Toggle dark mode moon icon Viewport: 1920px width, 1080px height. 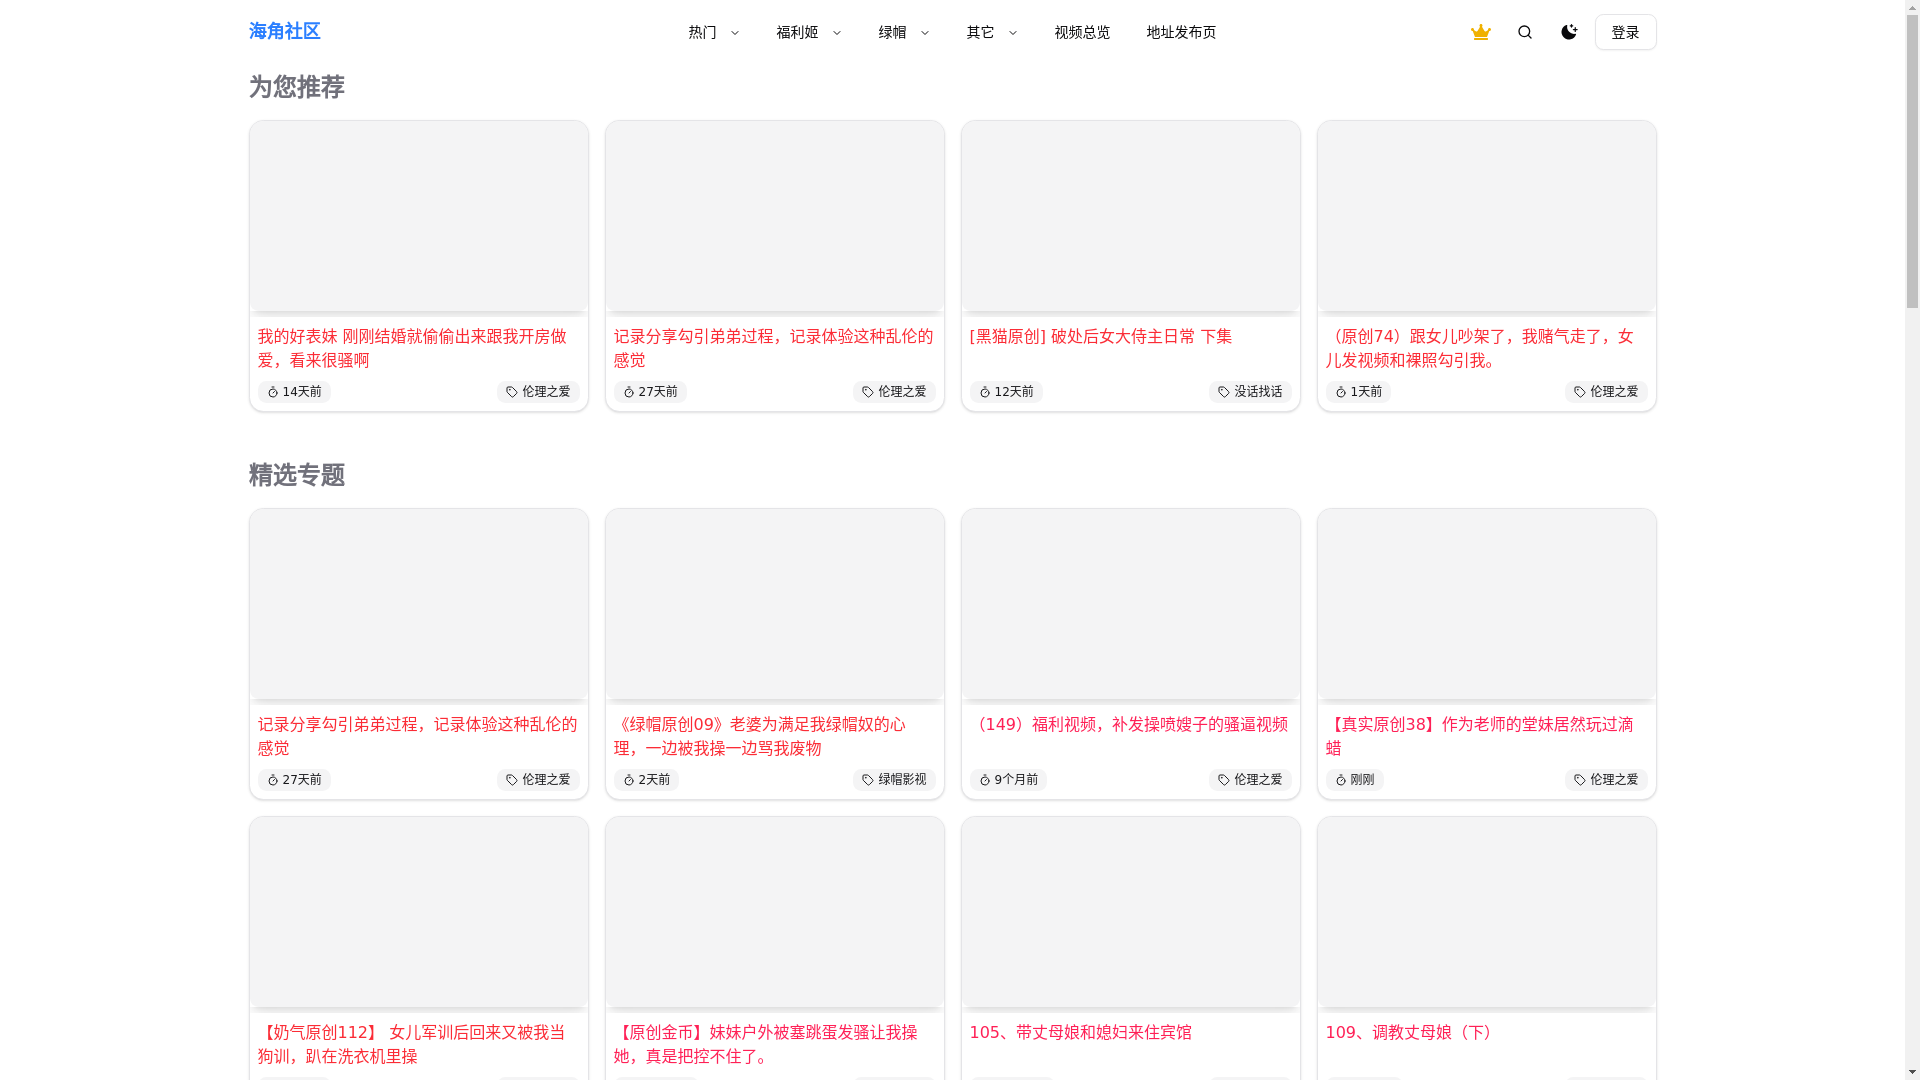(x=1568, y=32)
